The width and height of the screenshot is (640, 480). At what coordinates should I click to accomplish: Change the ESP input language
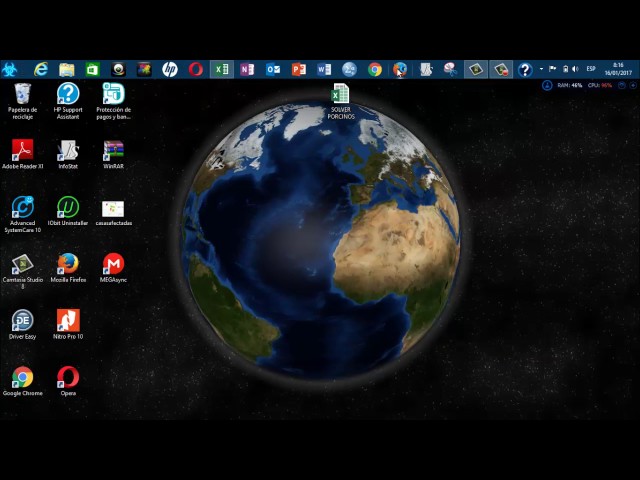click(591, 69)
